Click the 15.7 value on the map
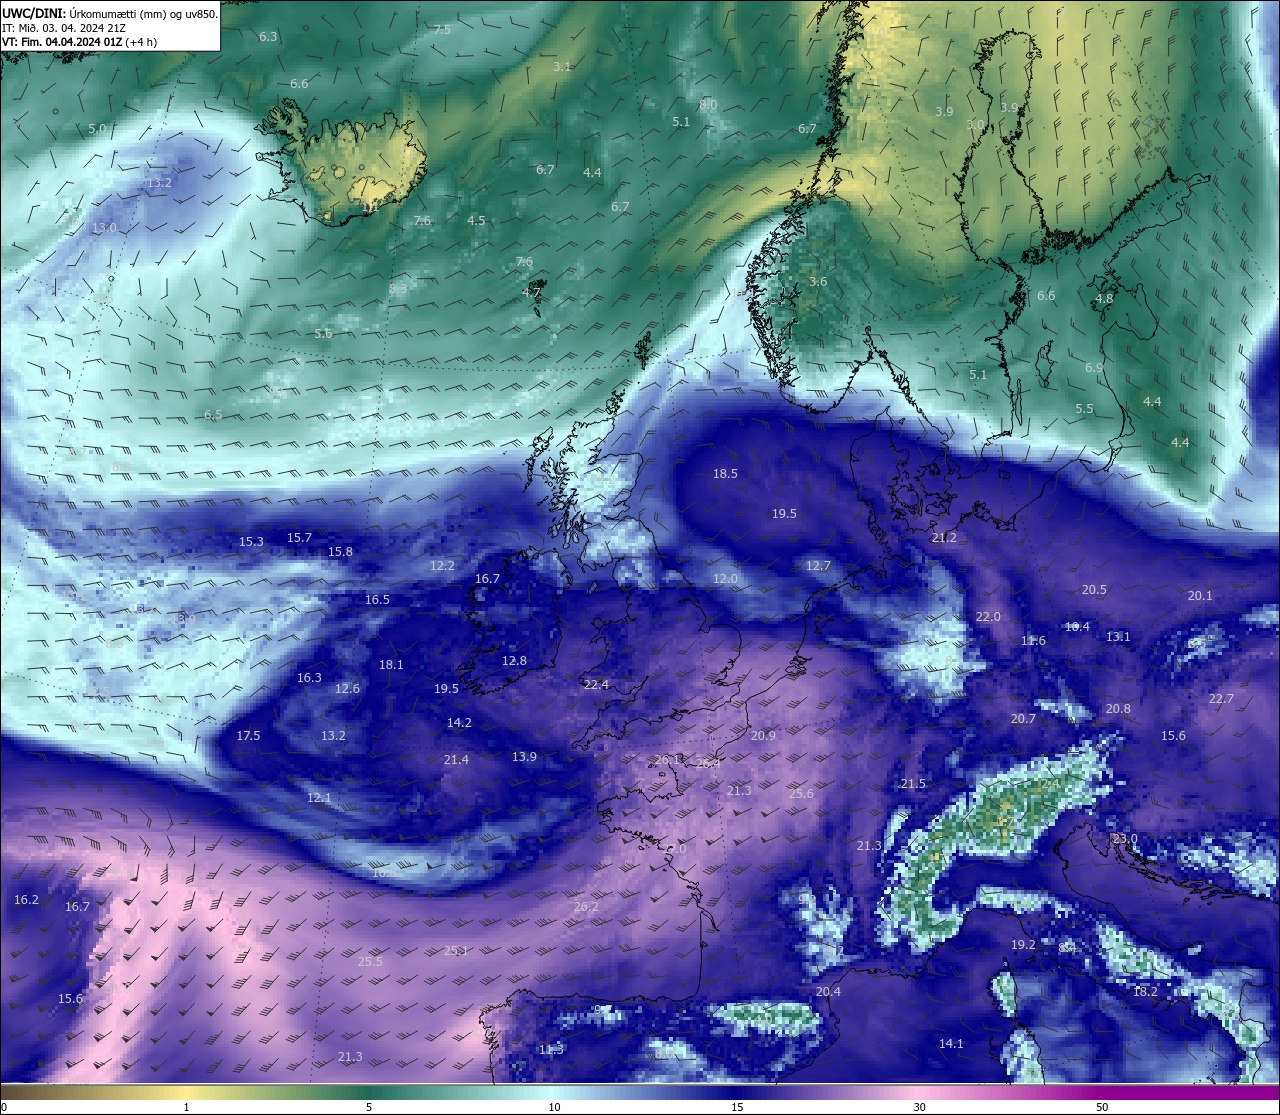The width and height of the screenshot is (1280, 1115). 299,538
